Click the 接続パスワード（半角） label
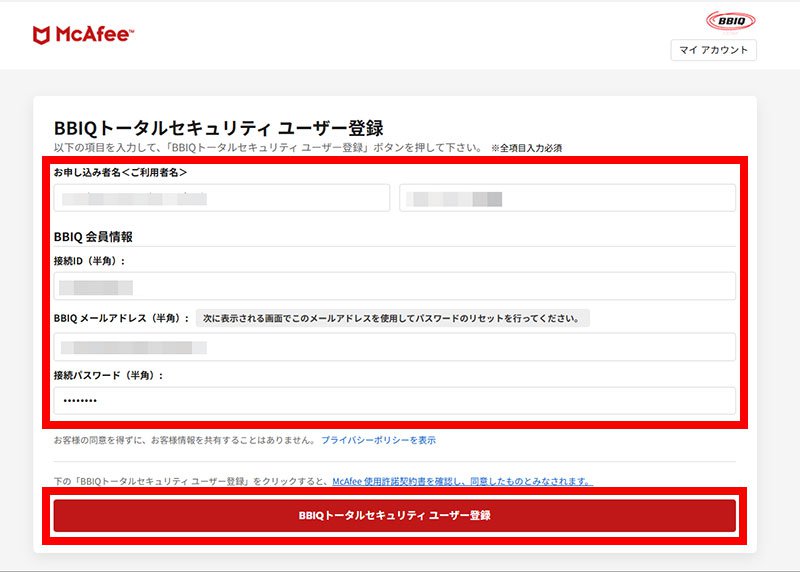The image size is (800, 572). click(108, 376)
